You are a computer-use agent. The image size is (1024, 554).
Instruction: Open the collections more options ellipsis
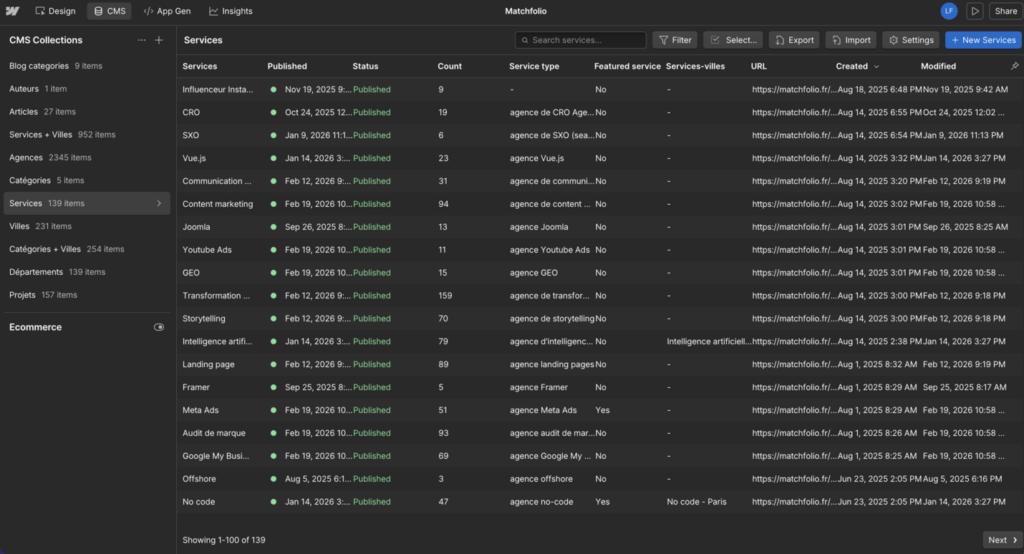pyautogui.click(x=142, y=40)
